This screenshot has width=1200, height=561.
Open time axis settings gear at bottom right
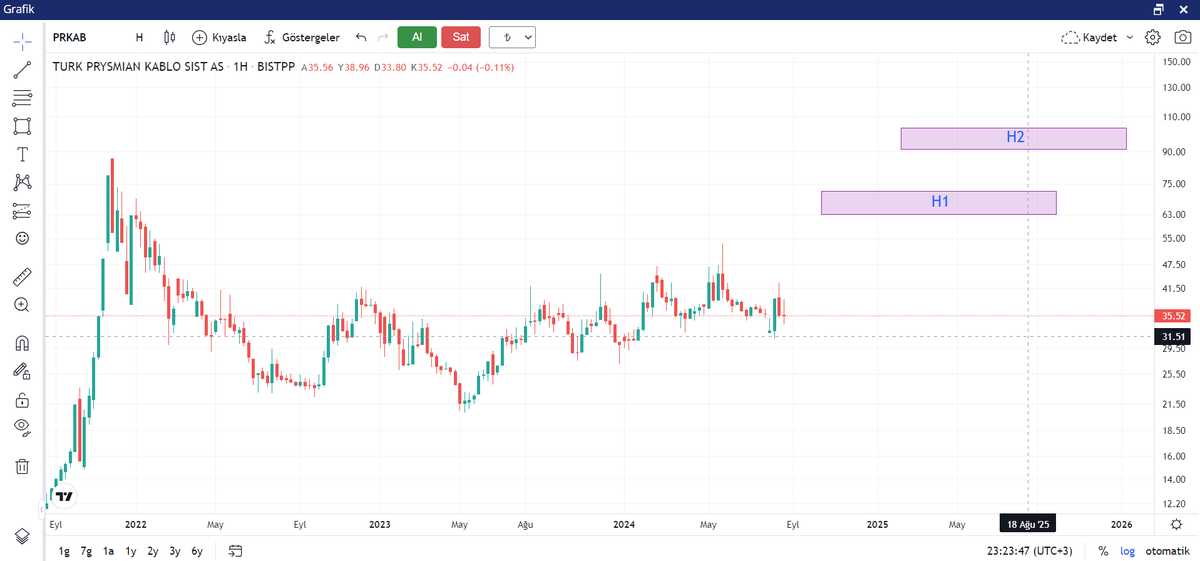click(1175, 525)
